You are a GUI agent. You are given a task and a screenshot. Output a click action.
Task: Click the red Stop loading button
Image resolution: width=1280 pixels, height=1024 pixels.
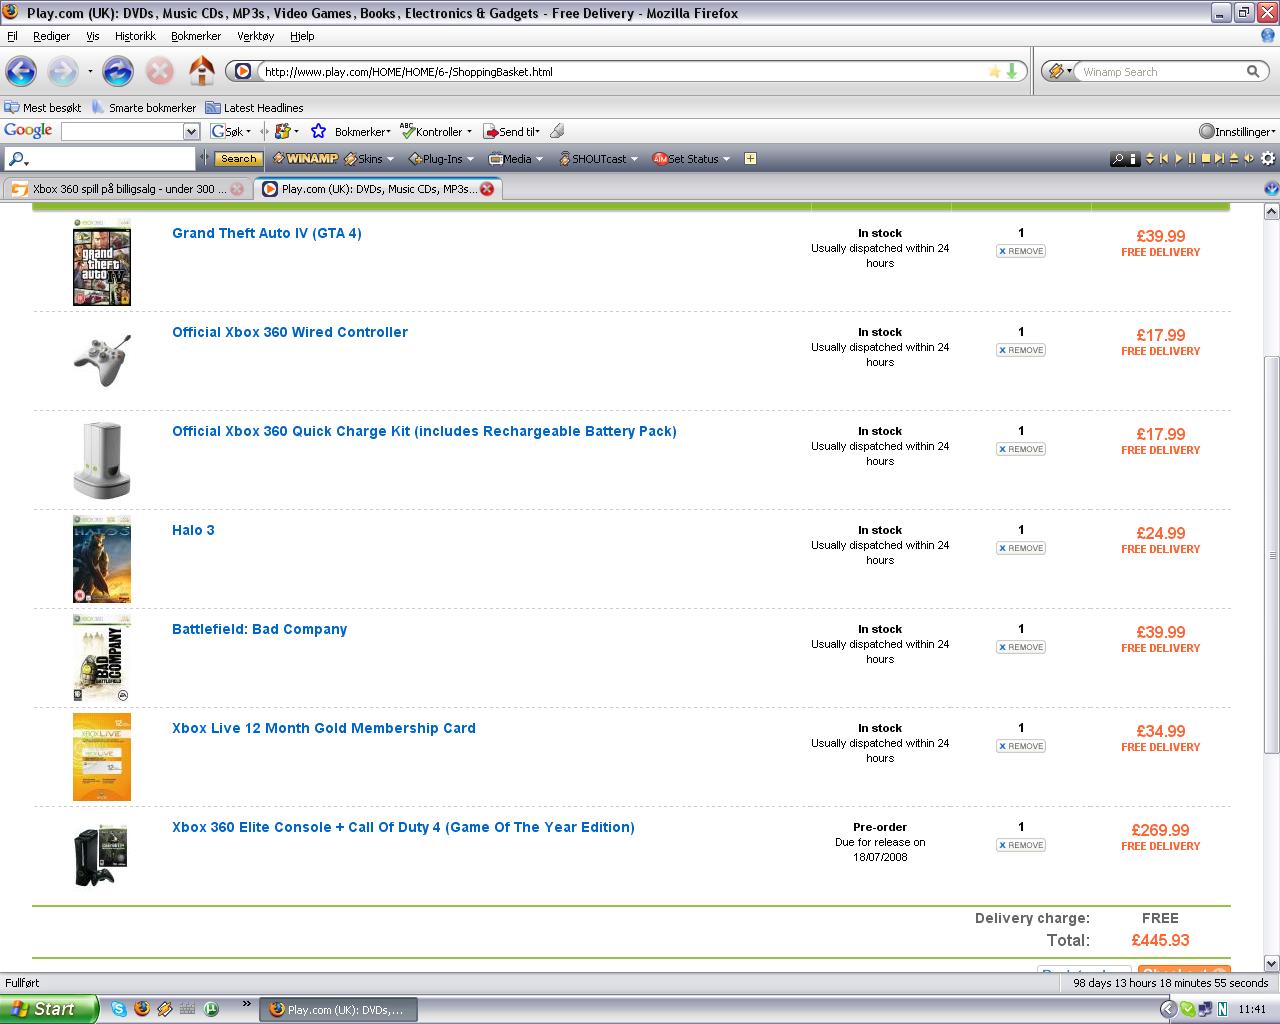[x=160, y=71]
